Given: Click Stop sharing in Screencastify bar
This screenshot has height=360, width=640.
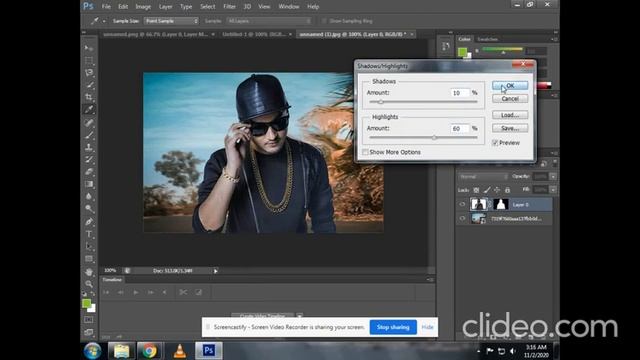Looking at the screenshot, I should (393, 327).
